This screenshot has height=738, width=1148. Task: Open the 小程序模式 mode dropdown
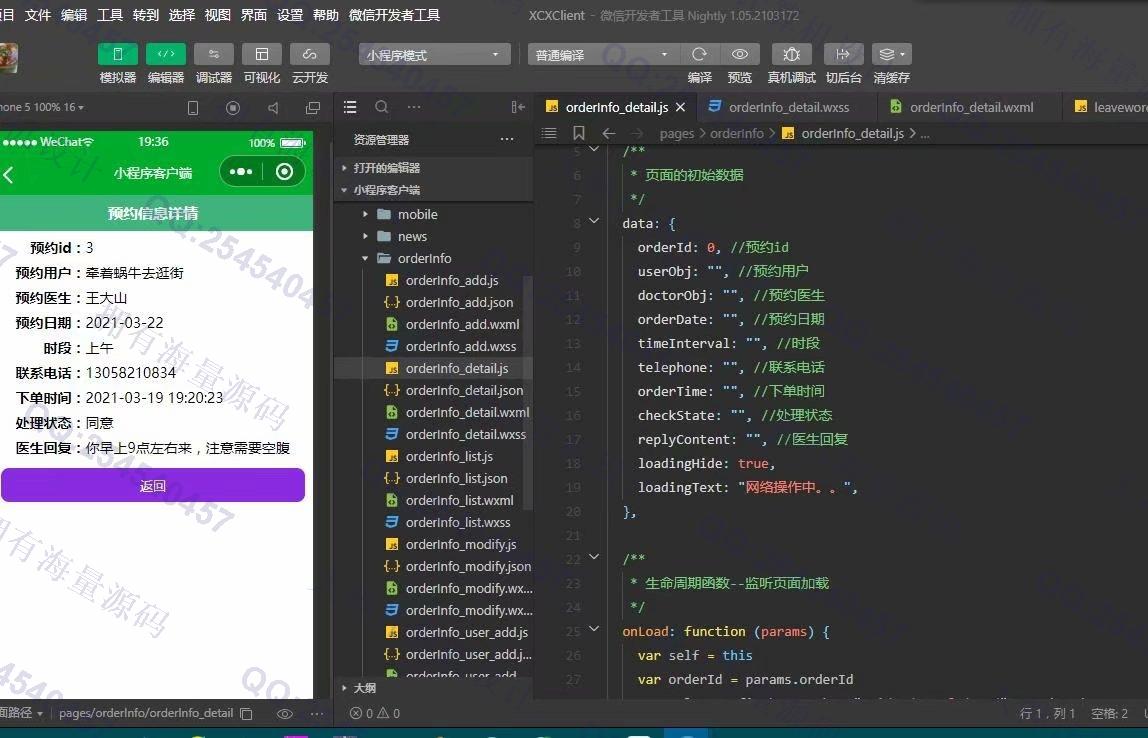click(433, 55)
